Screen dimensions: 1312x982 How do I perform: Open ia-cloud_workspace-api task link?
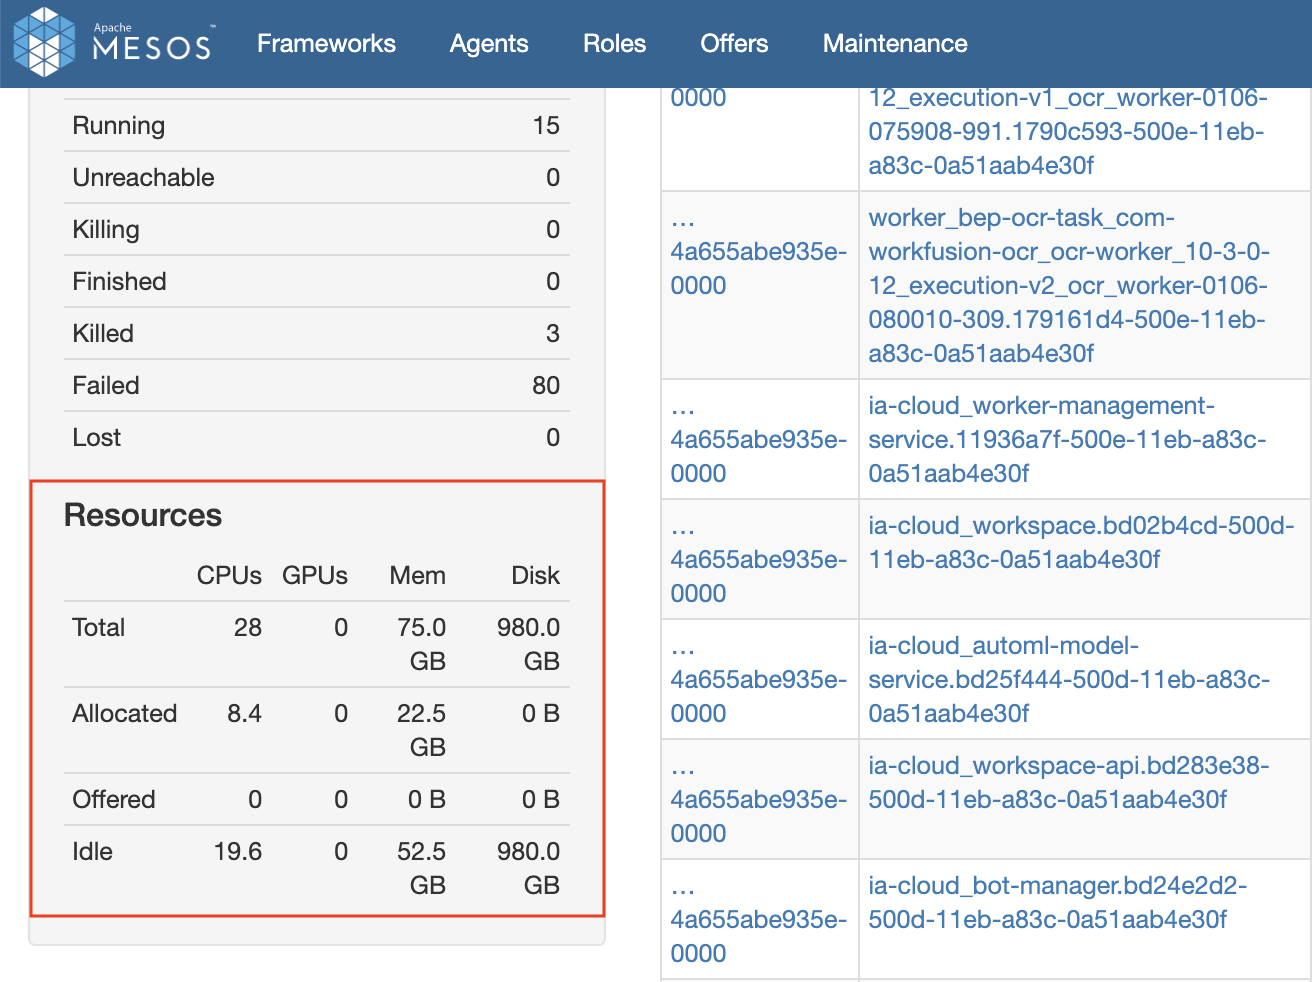(1069, 782)
